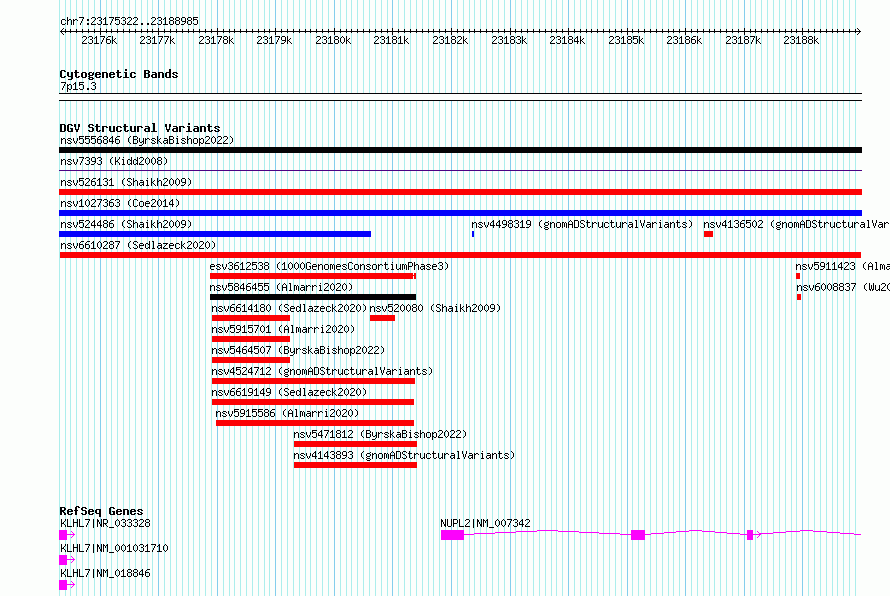Click the nsv4136502 gnomAD variant label
890x596 pixels.
[x=796, y=224]
